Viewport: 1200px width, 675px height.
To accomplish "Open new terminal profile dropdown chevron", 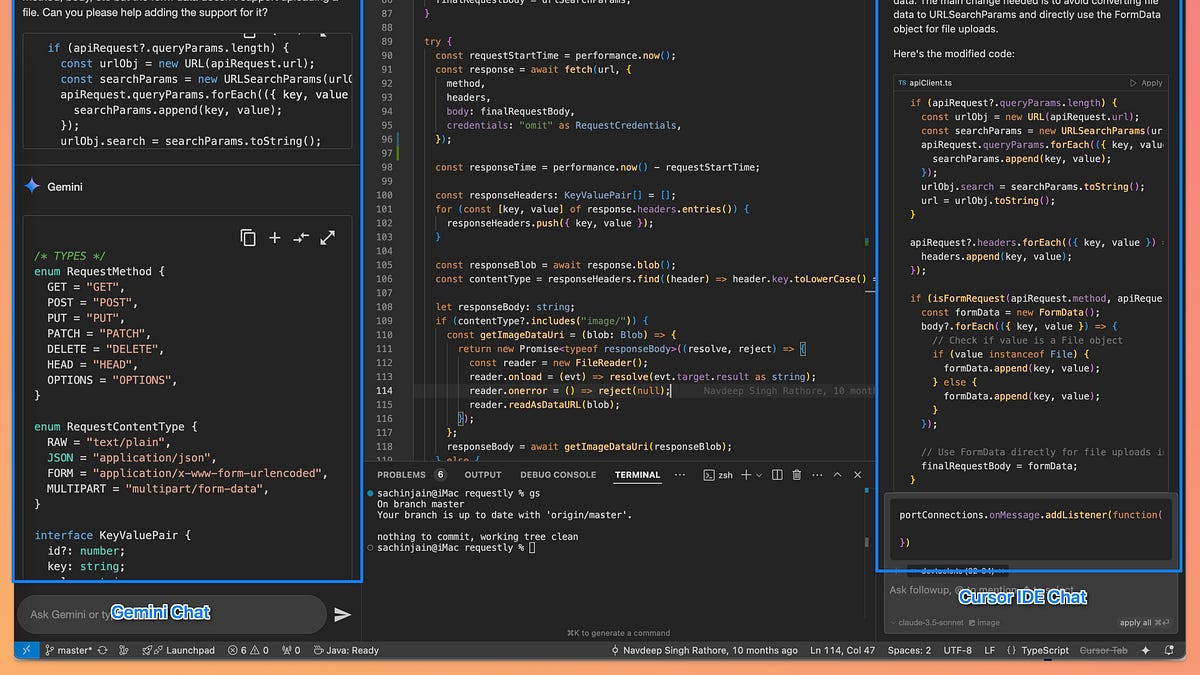I will click(759, 475).
